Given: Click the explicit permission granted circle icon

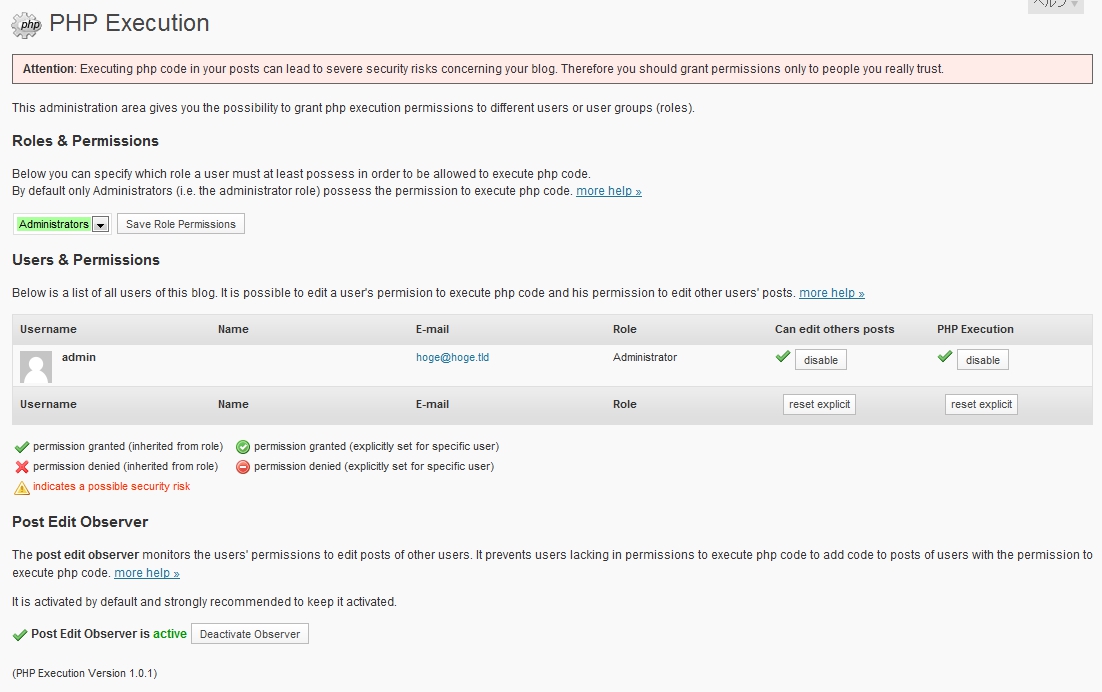Looking at the screenshot, I should coord(243,447).
